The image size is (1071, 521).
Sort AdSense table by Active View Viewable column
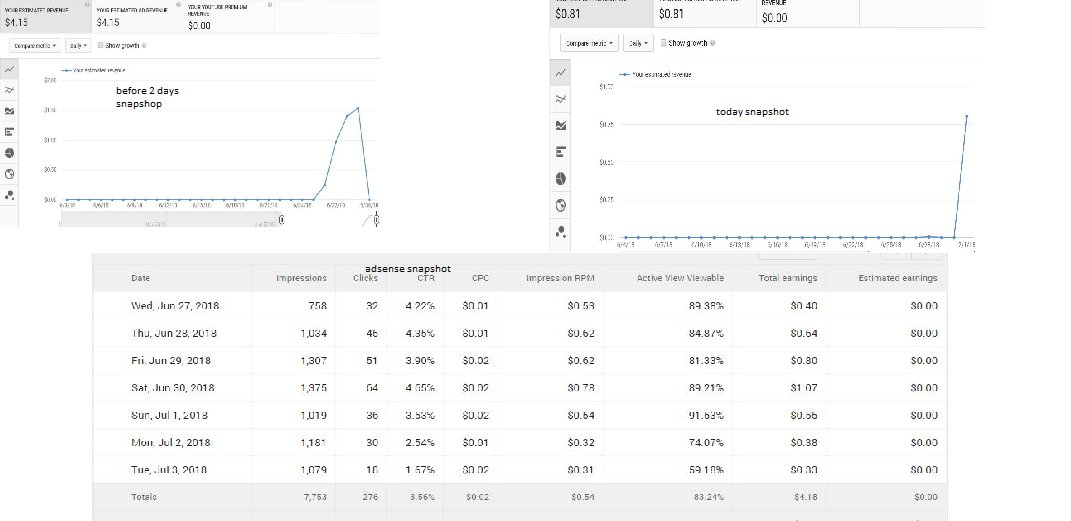pos(680,278)
